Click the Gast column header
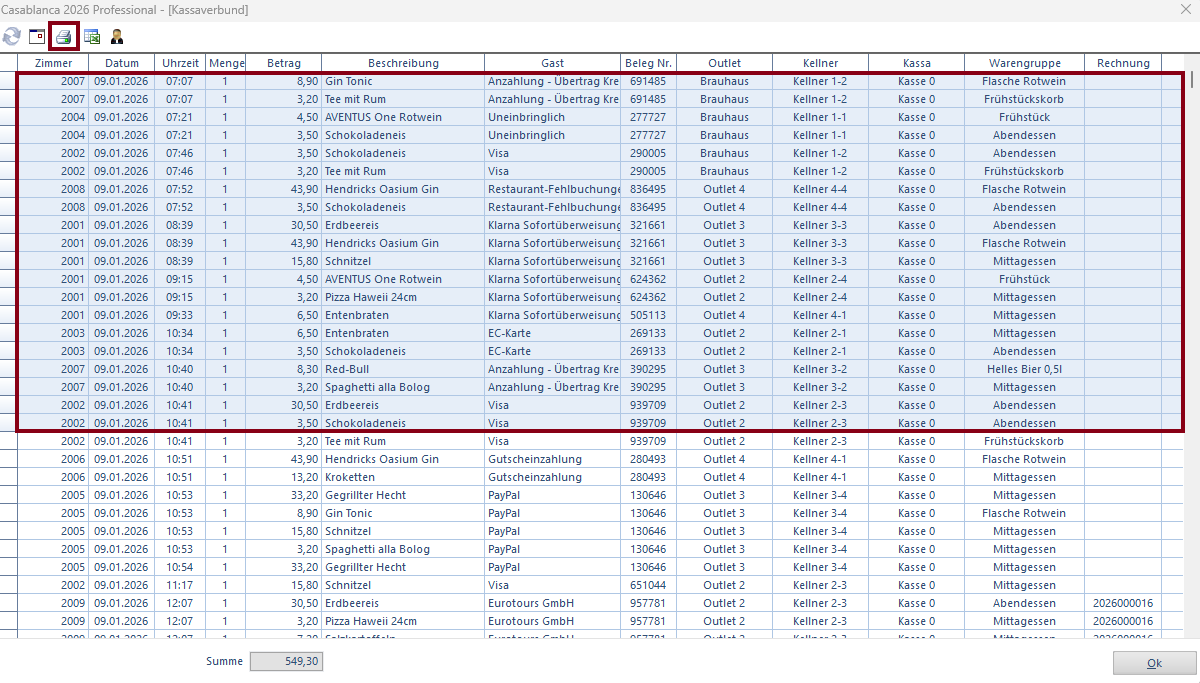This screenshot has width=1200, height=683. pos(552,63)
